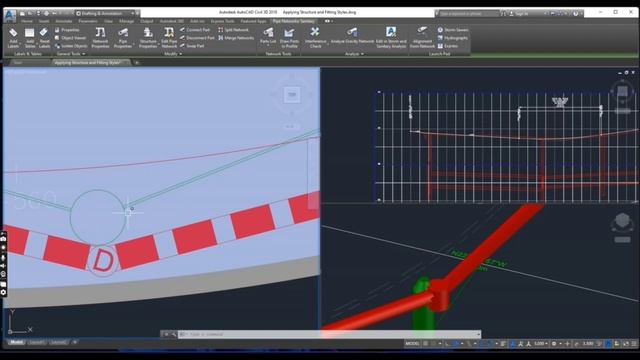Image resolution: width=640 pixels, height=360 pixels.
Task: Click Isolate Objects
Action: (x=71, y=46)
